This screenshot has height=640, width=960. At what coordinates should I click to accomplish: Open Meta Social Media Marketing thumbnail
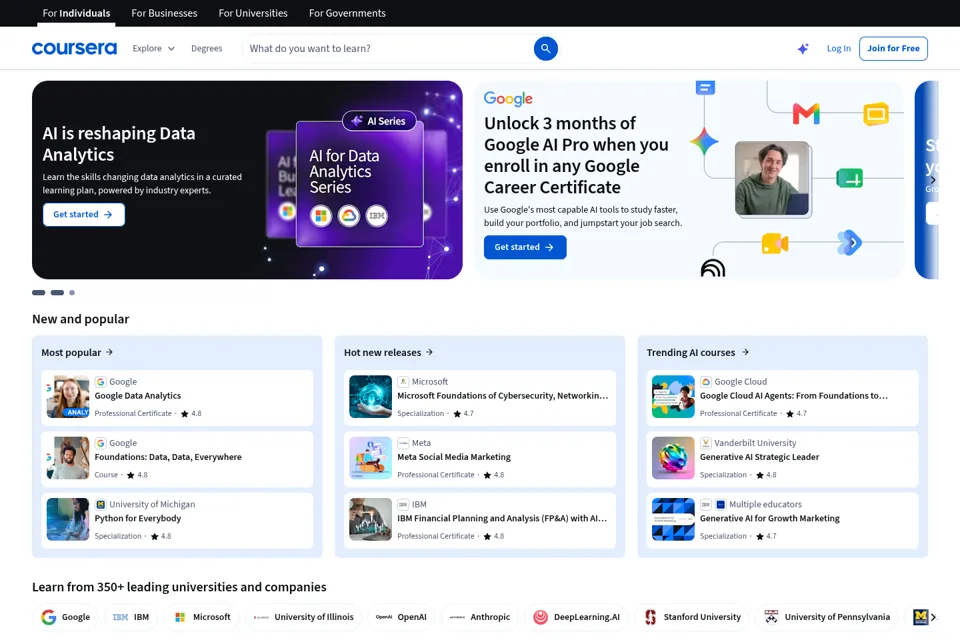(370, 458)
